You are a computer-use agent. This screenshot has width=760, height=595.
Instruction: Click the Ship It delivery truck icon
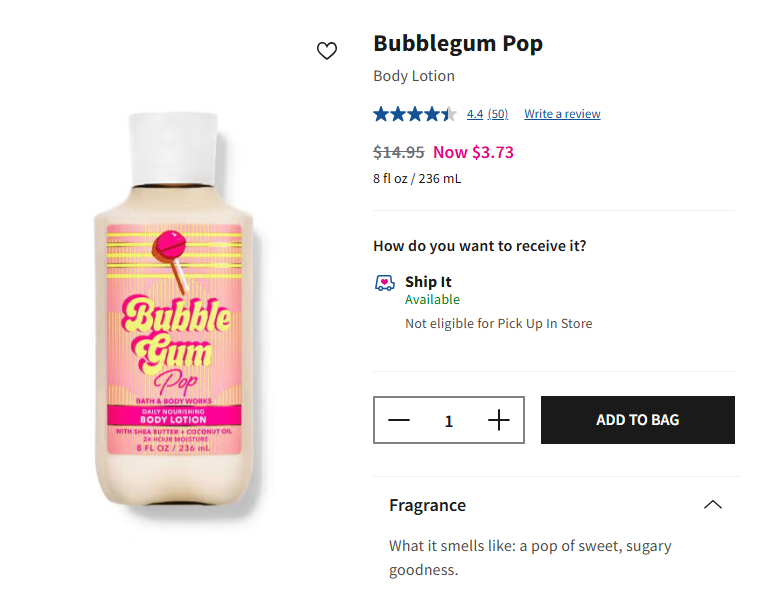click(385, 283)
